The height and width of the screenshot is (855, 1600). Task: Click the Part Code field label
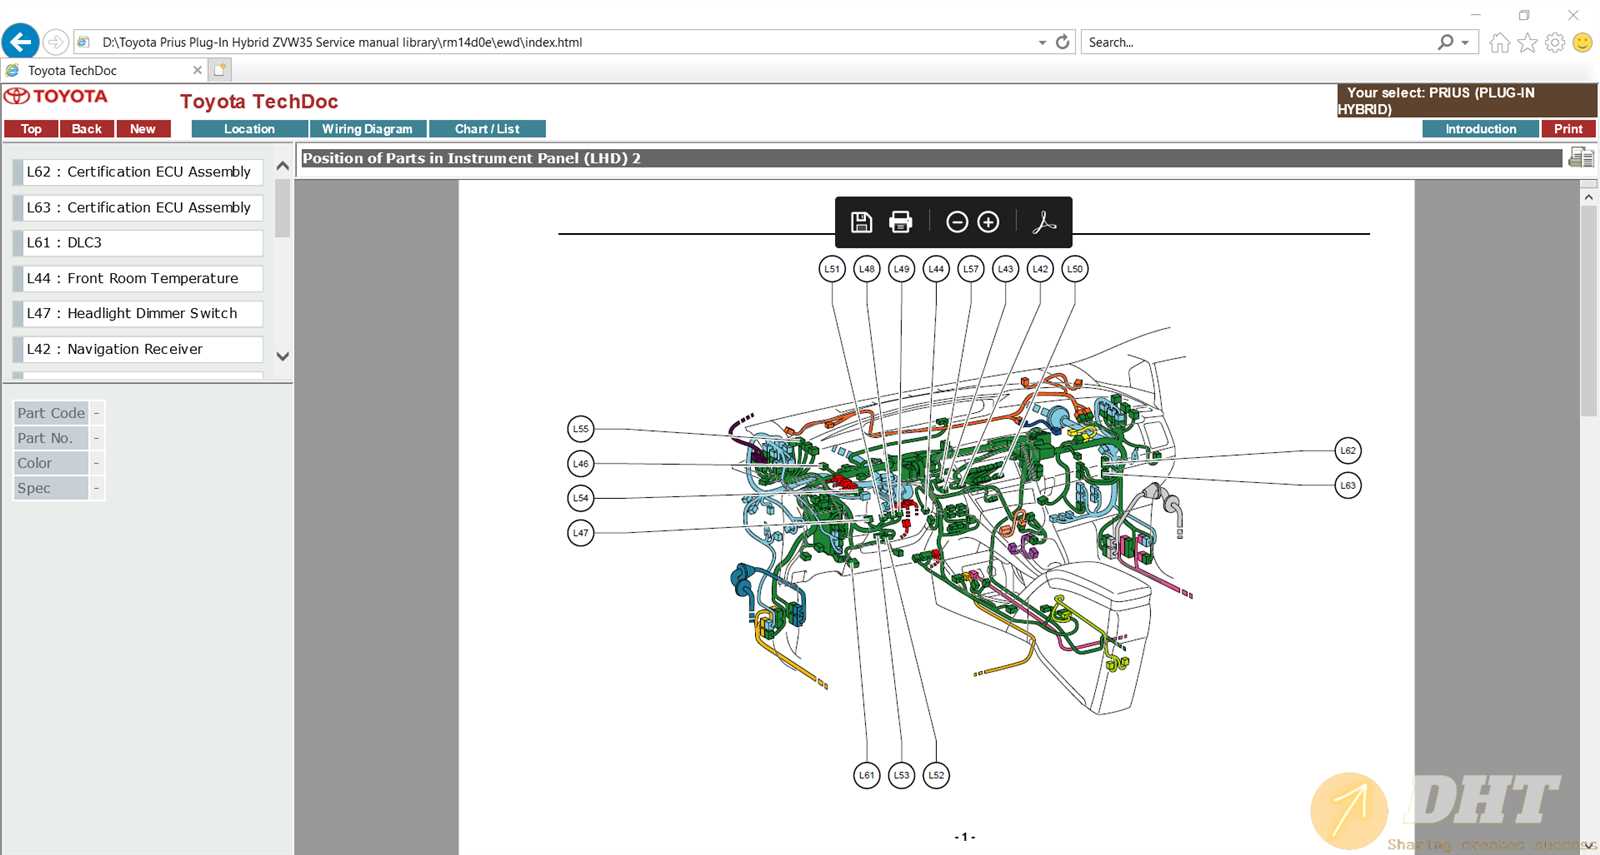pos(51,413)
